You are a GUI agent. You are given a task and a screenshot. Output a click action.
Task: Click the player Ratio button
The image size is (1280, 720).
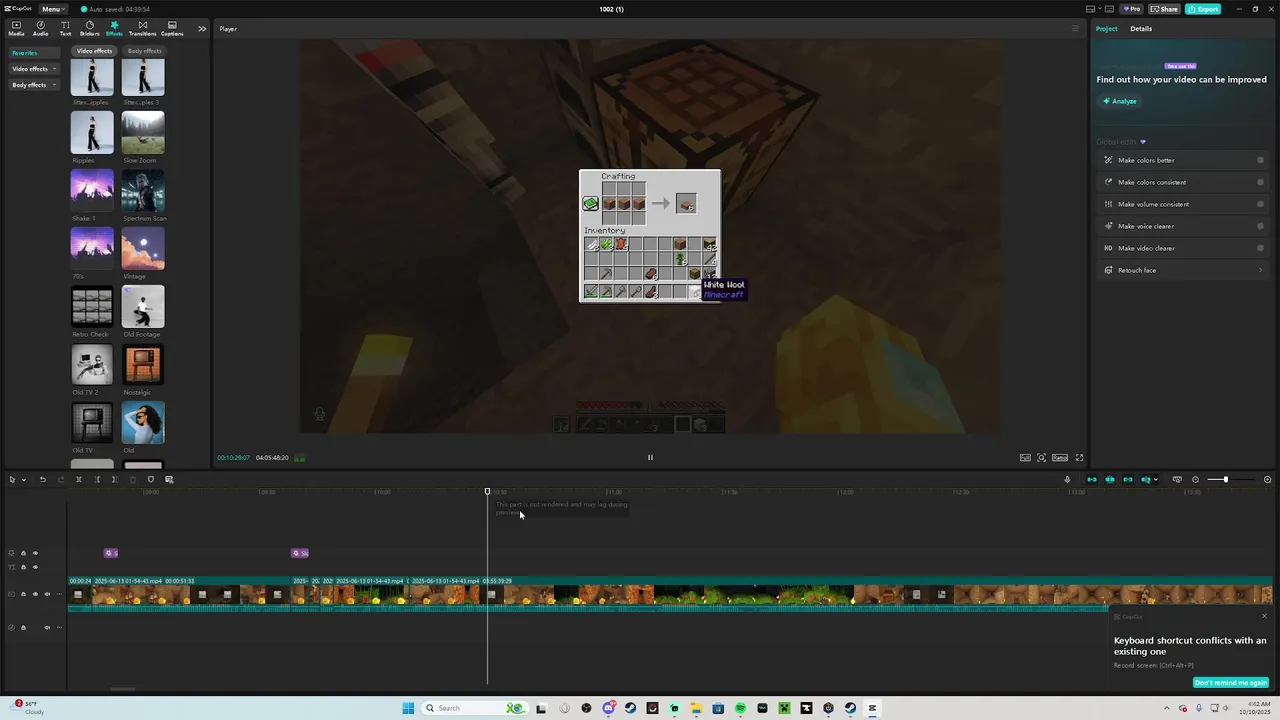click(1060, 457)
